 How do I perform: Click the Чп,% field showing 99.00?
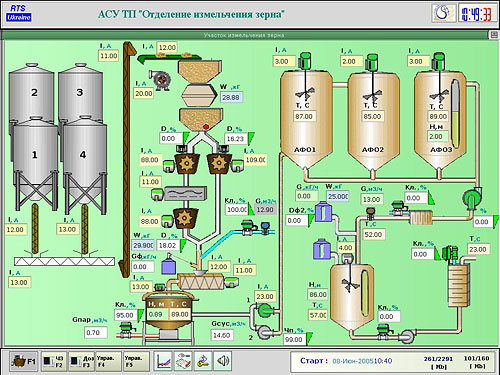295,339
